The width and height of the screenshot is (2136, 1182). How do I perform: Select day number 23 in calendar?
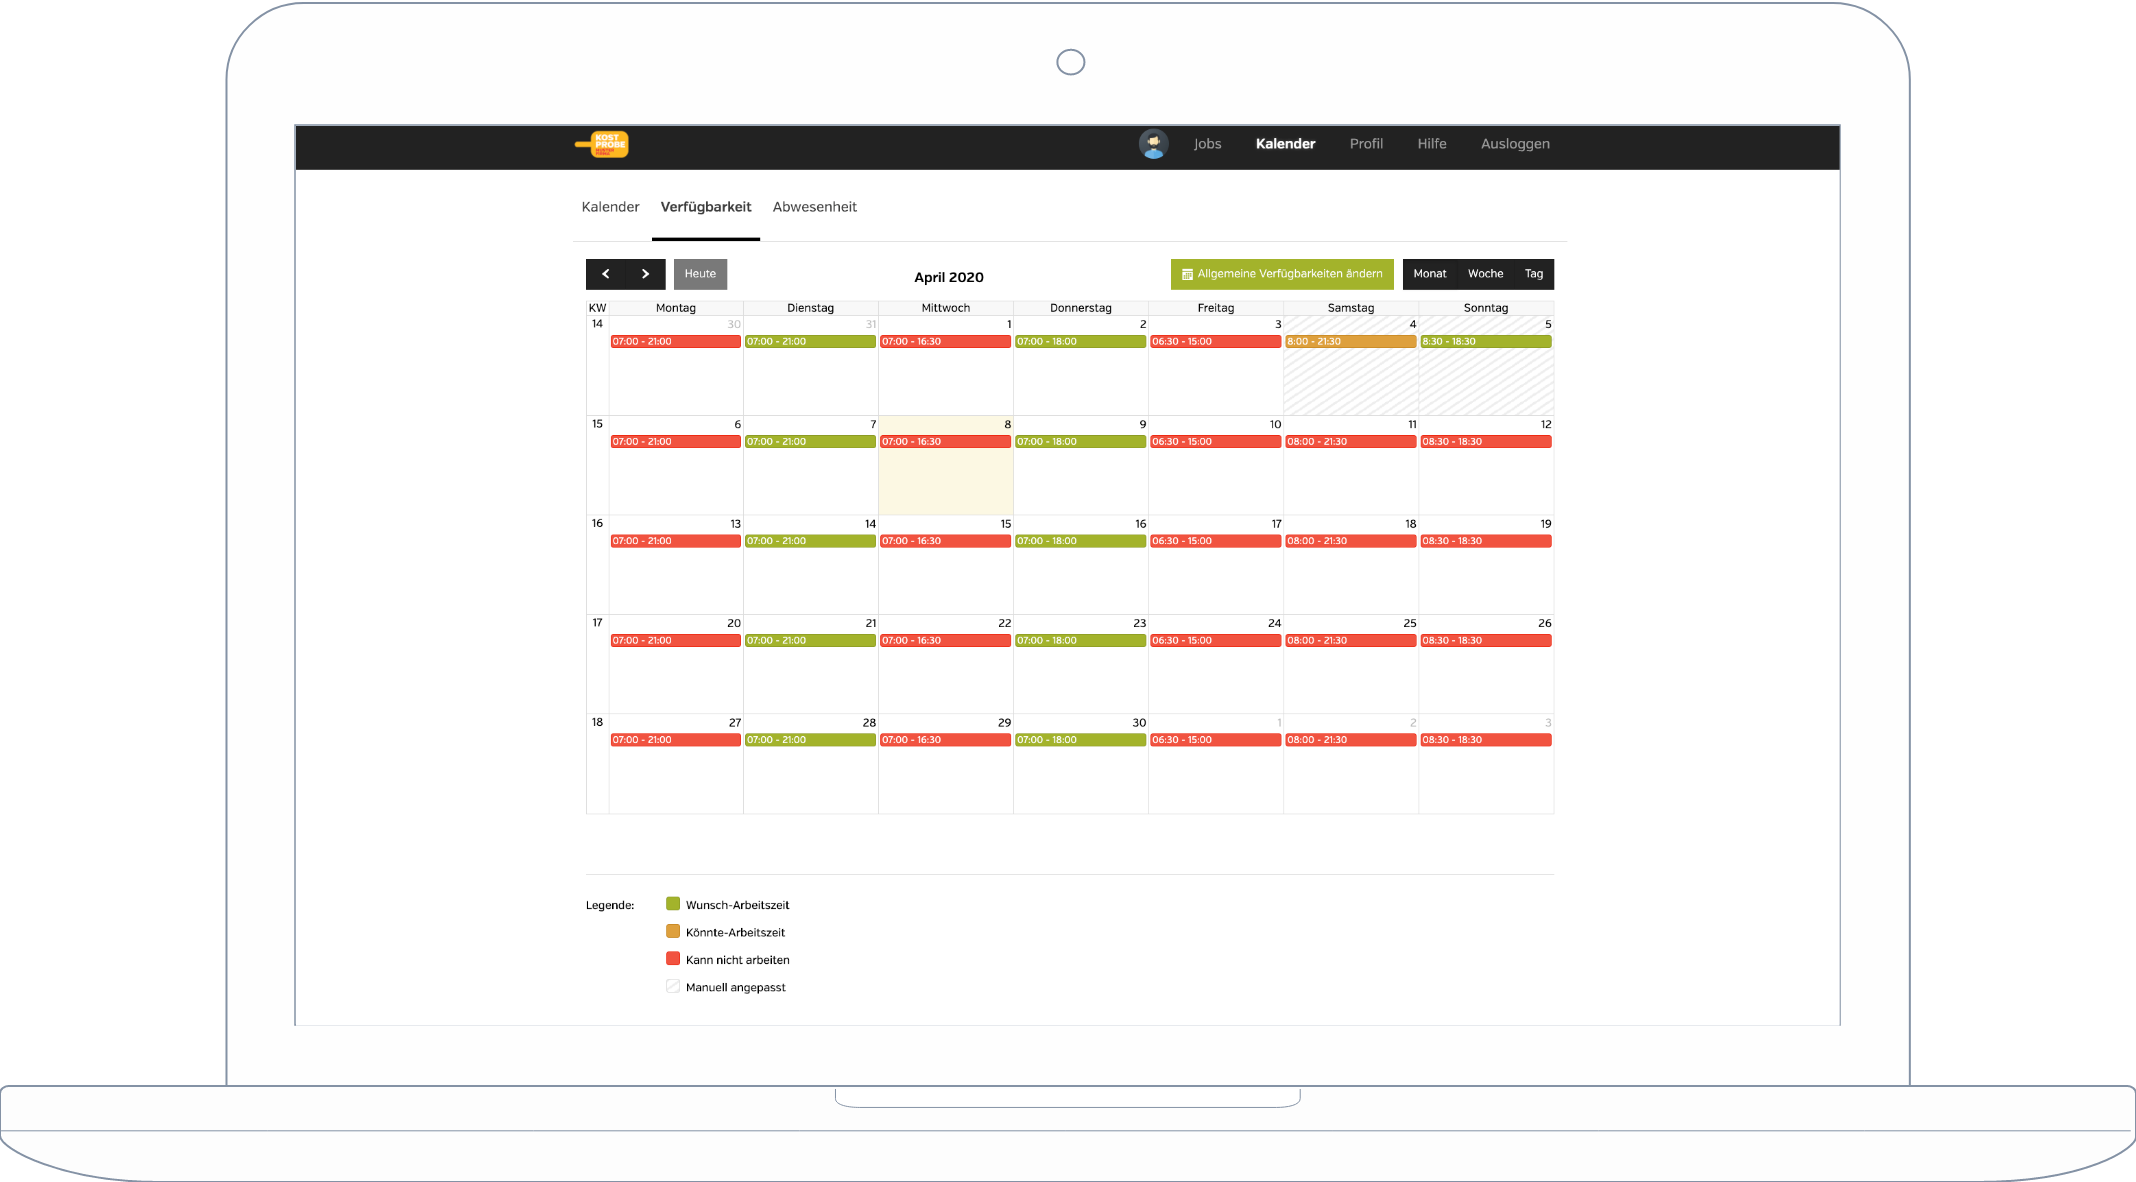[1139, 623]
